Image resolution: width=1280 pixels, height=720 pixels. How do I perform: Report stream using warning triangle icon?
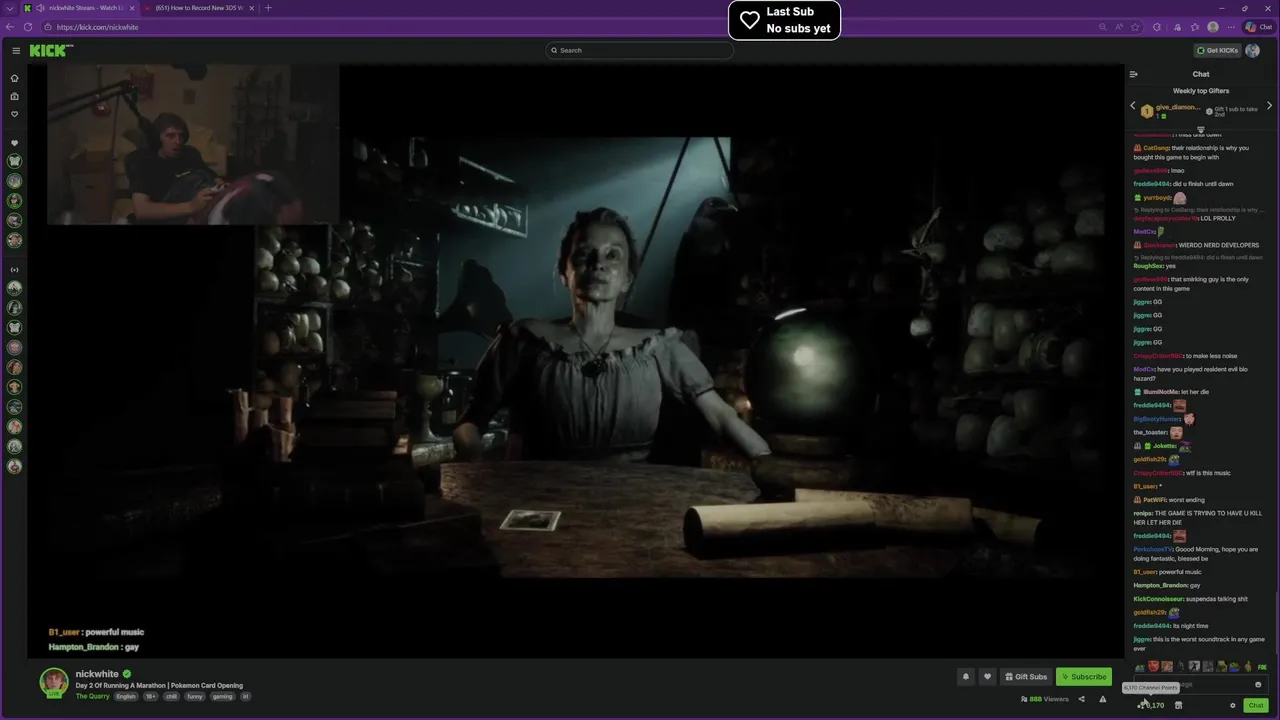coord(1103,699)
